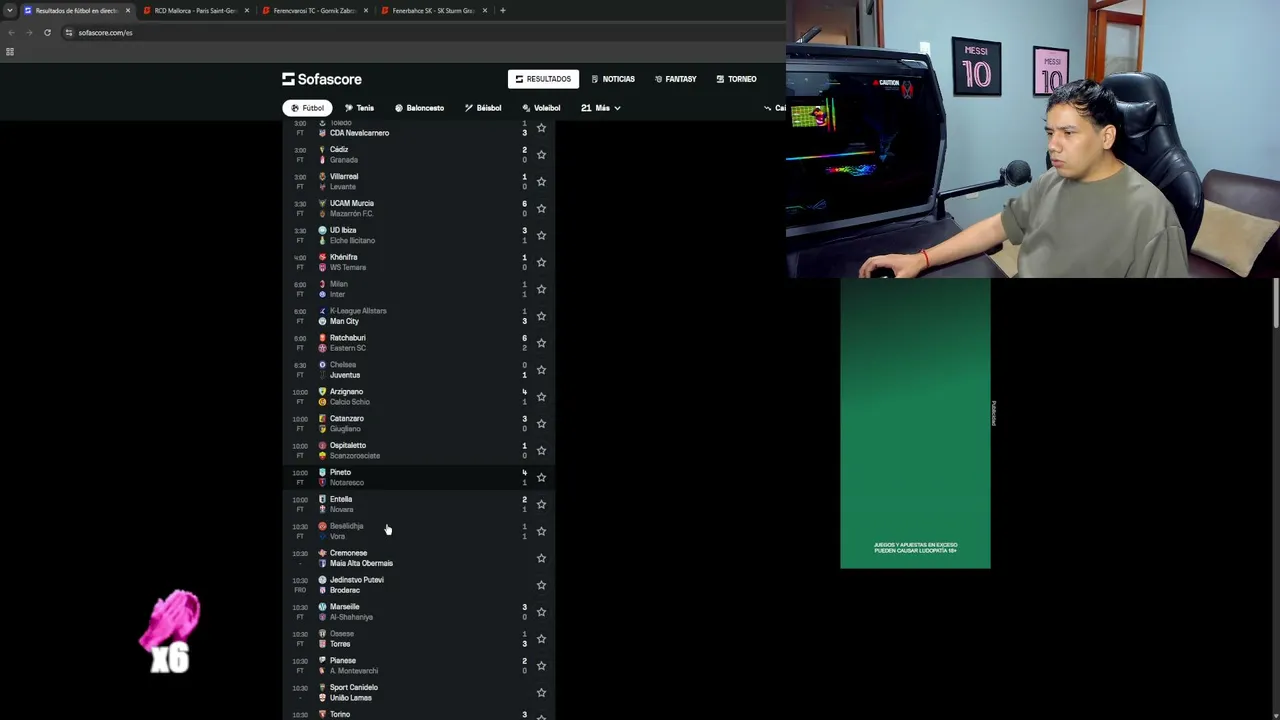Click the Chelsea team crest

pos(322,365)
